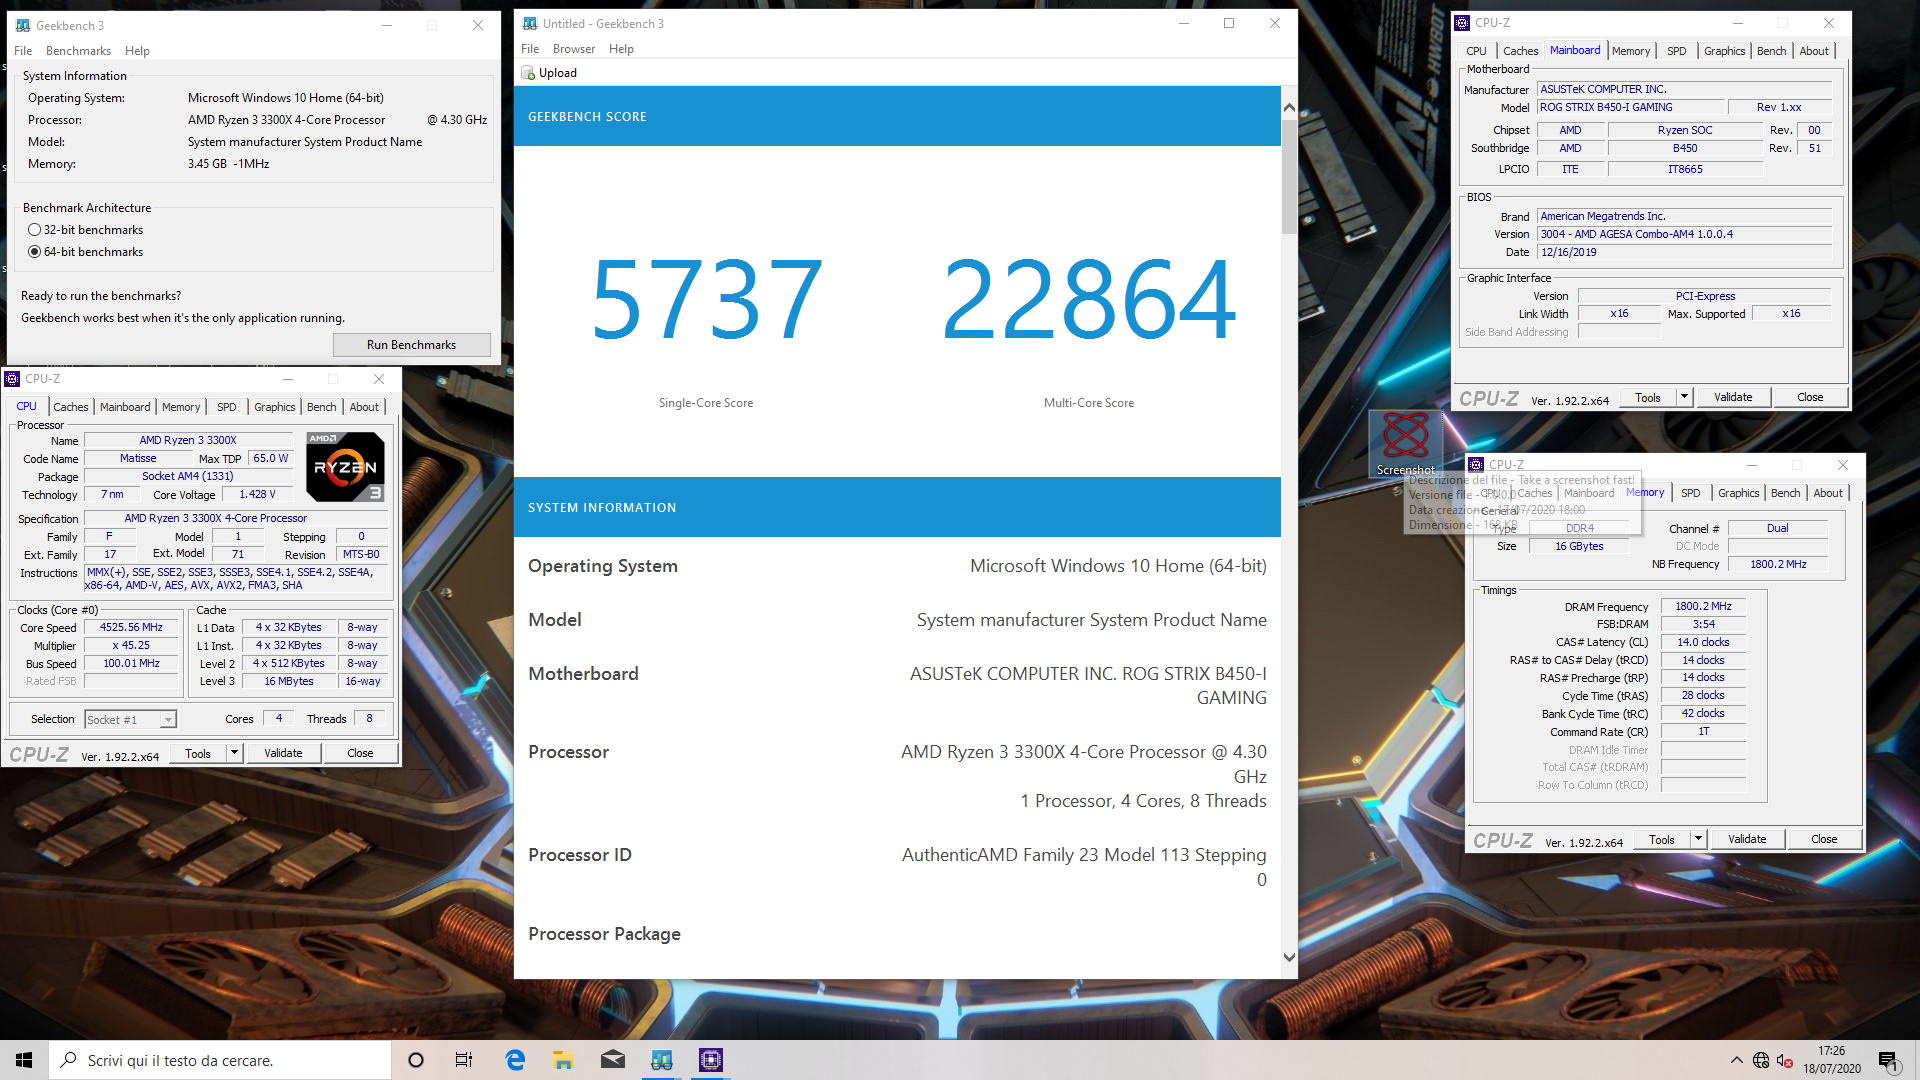Click the Windows taskbar search text field
This screenshot has width=1920, height=1080.
coord(220,1060)
